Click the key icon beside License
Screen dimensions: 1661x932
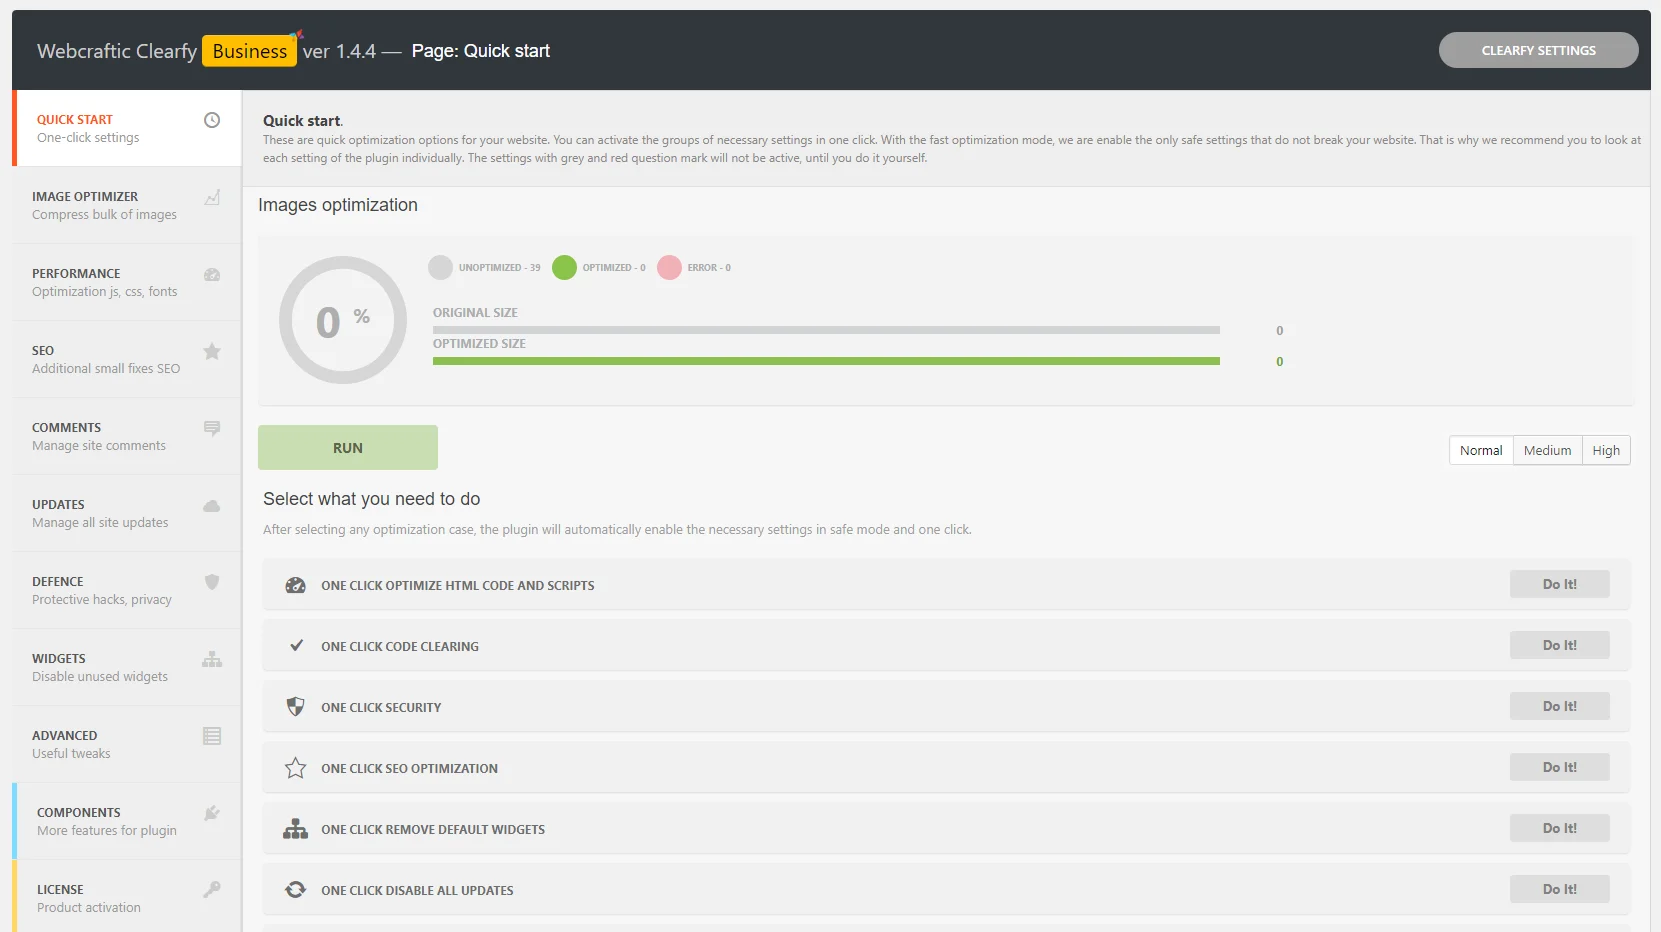point(211,890)
